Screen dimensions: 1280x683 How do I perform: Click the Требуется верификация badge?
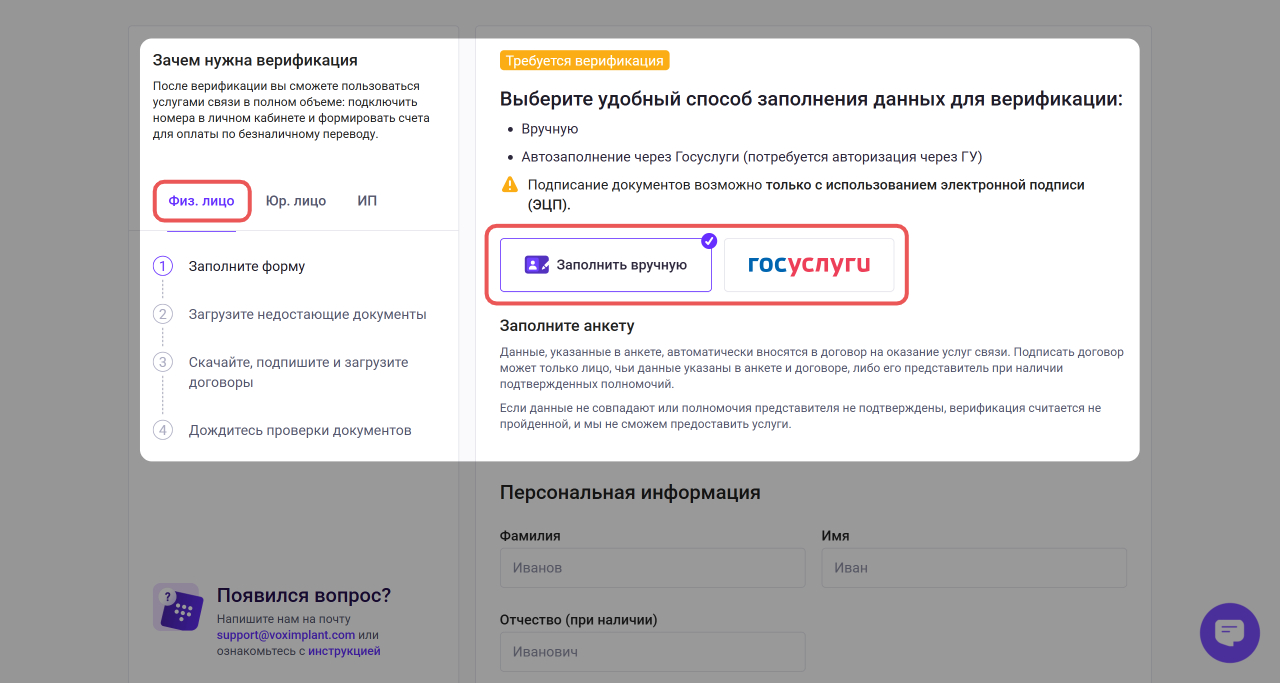(584, 60)
